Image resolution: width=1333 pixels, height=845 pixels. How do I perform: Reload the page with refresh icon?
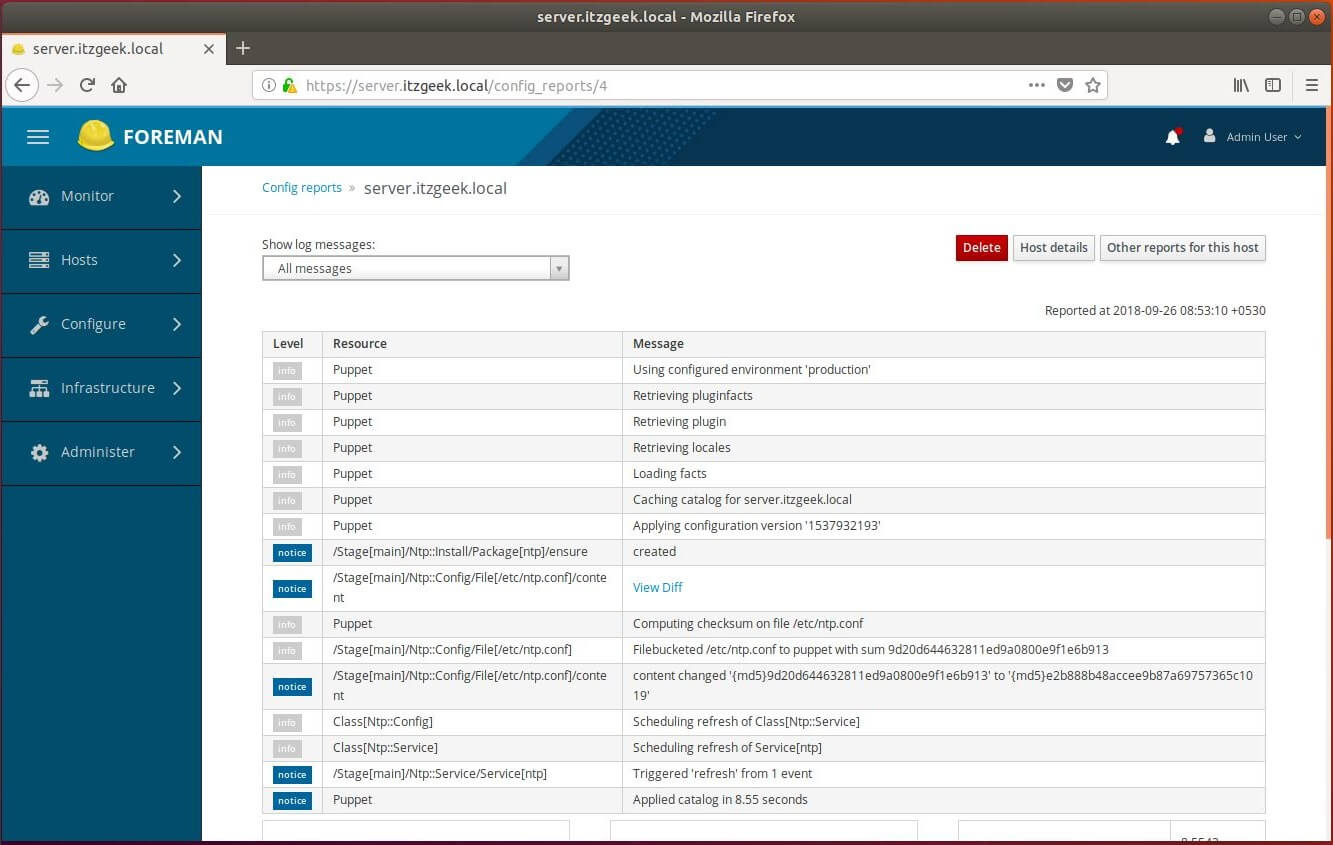(x=87, y=85)
